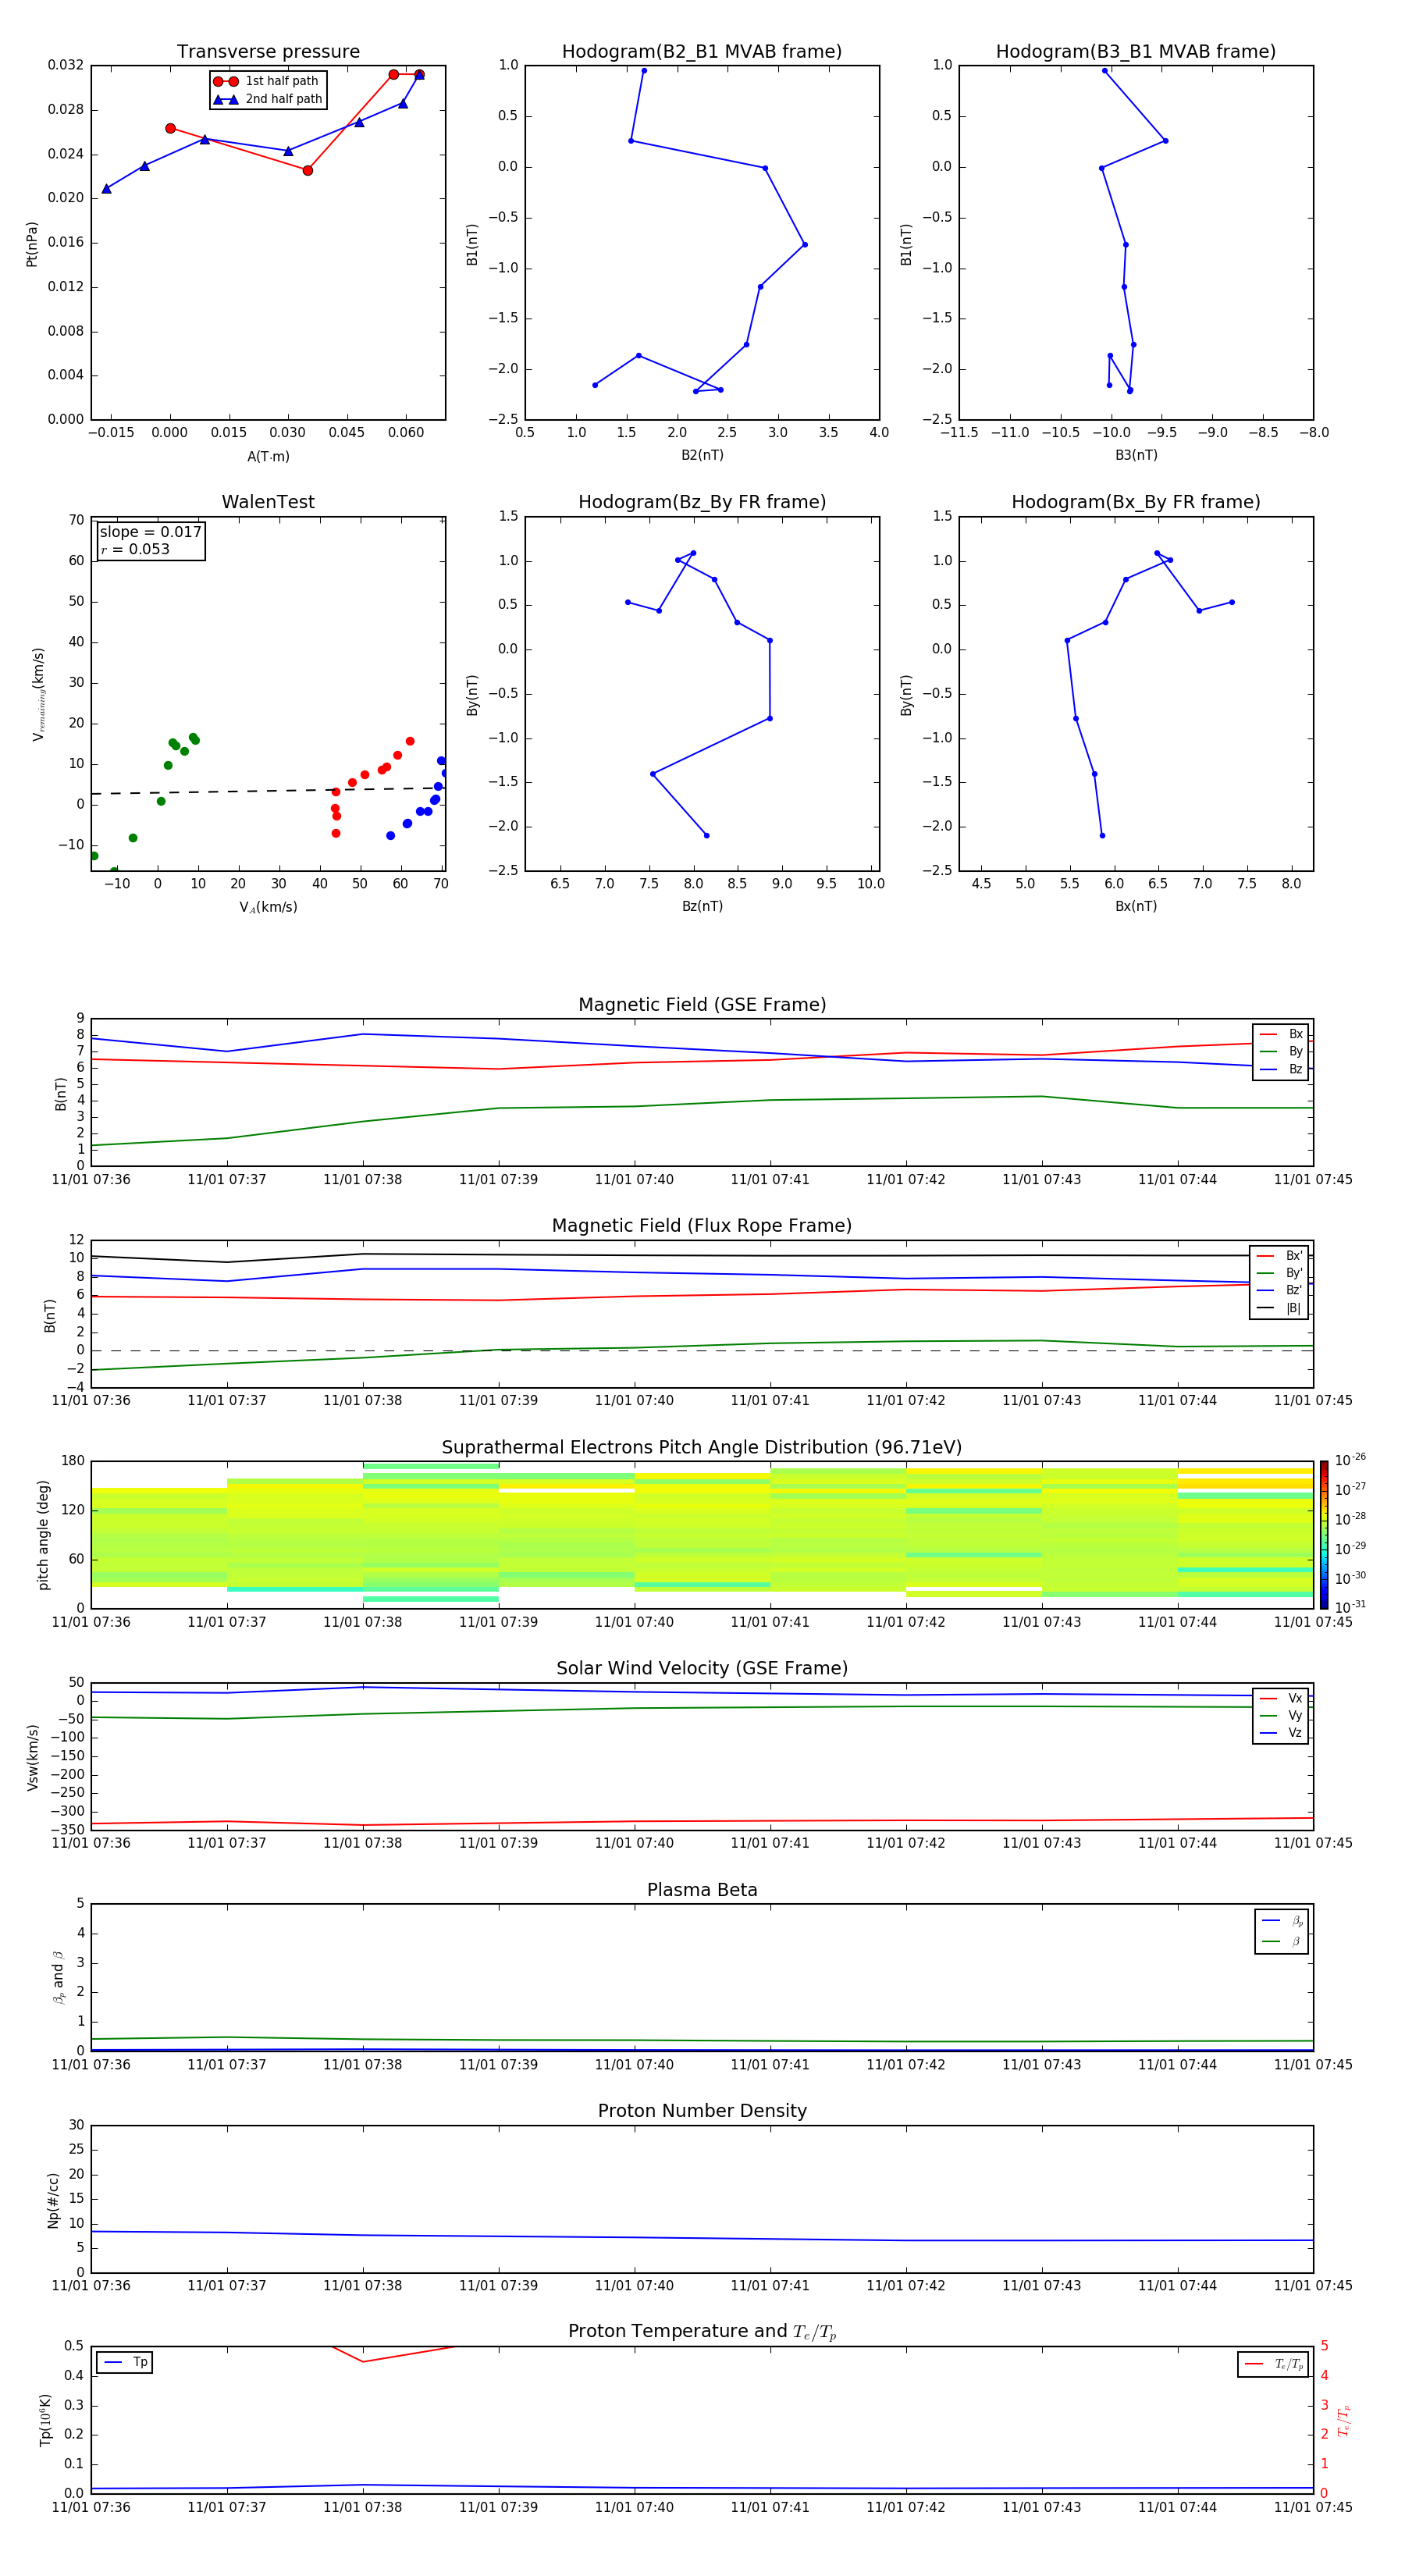Click the 'V_remaining(km/s)' y-axis label

pos(38,694)
